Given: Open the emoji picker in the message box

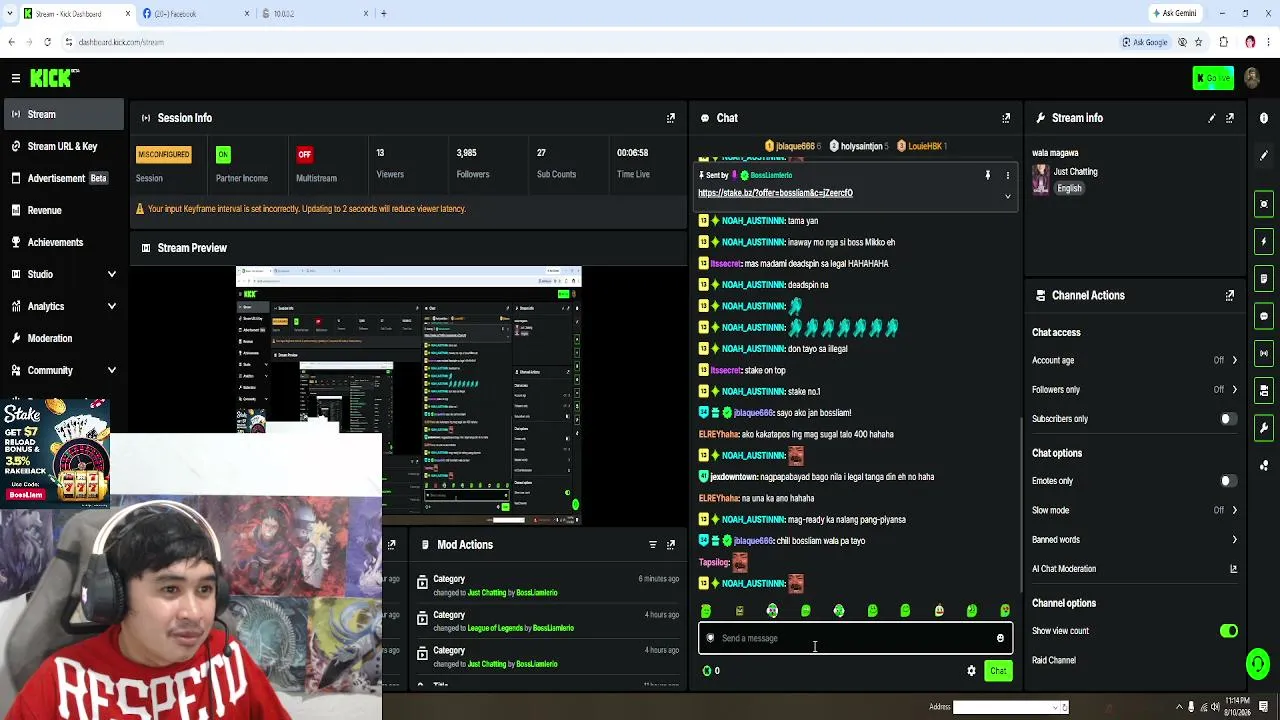Looking at the screenshot, I should pos(1000,638).
